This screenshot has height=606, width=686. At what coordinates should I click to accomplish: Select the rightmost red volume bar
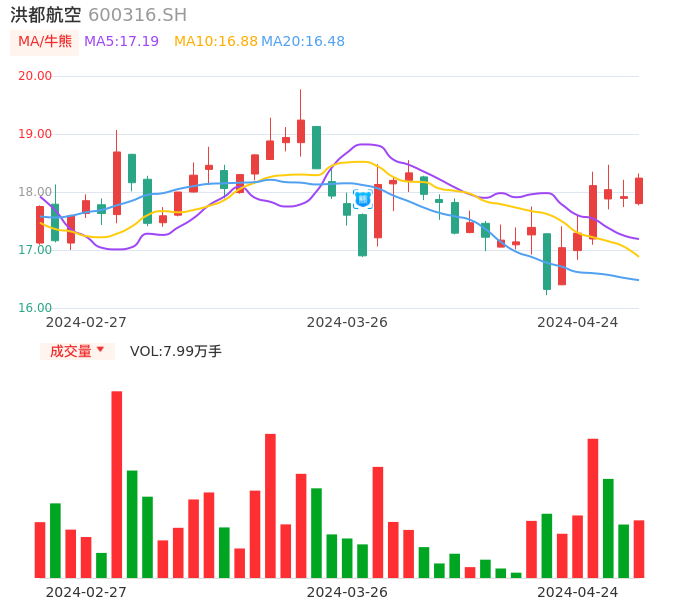tap(638, 548)
